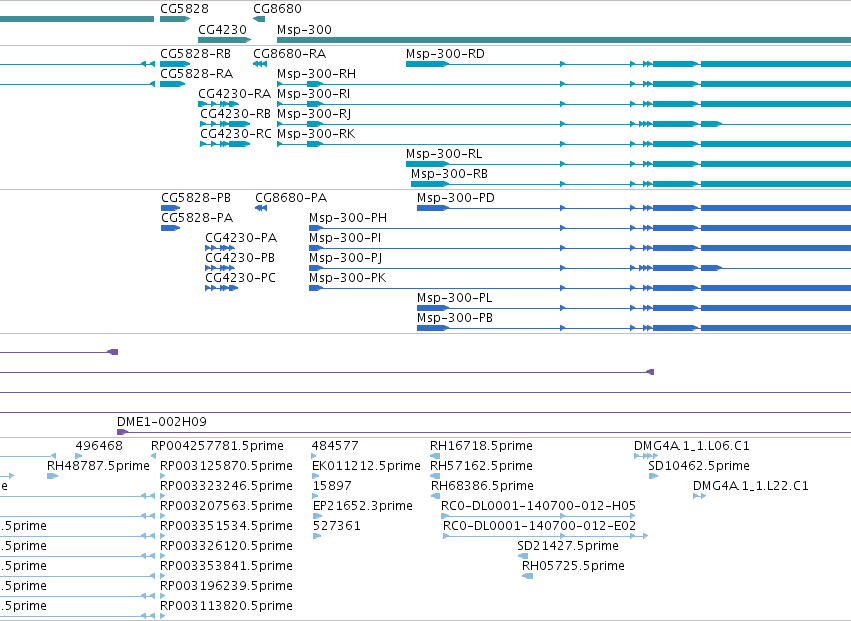Click the CG4230-PA protein label
Viewport: 851px width, 621px height.
[241, 238]
